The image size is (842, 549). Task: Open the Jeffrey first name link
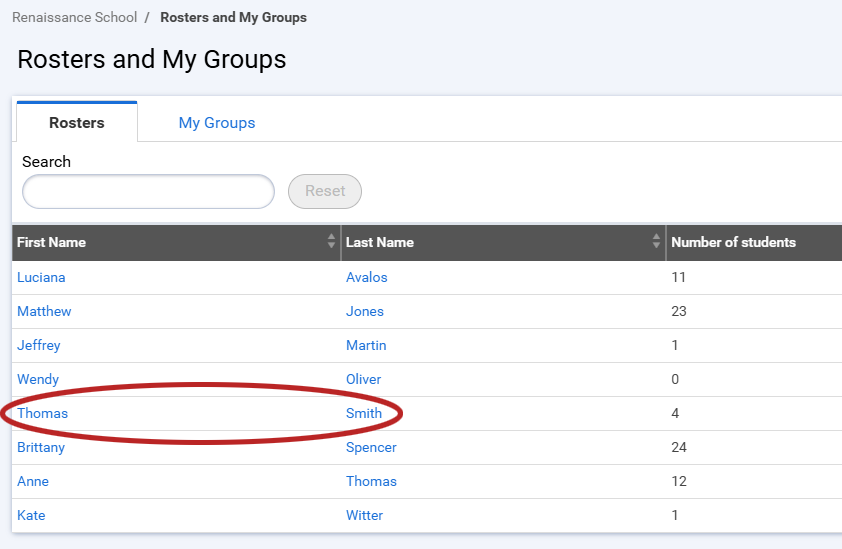(x=39, y=345)
